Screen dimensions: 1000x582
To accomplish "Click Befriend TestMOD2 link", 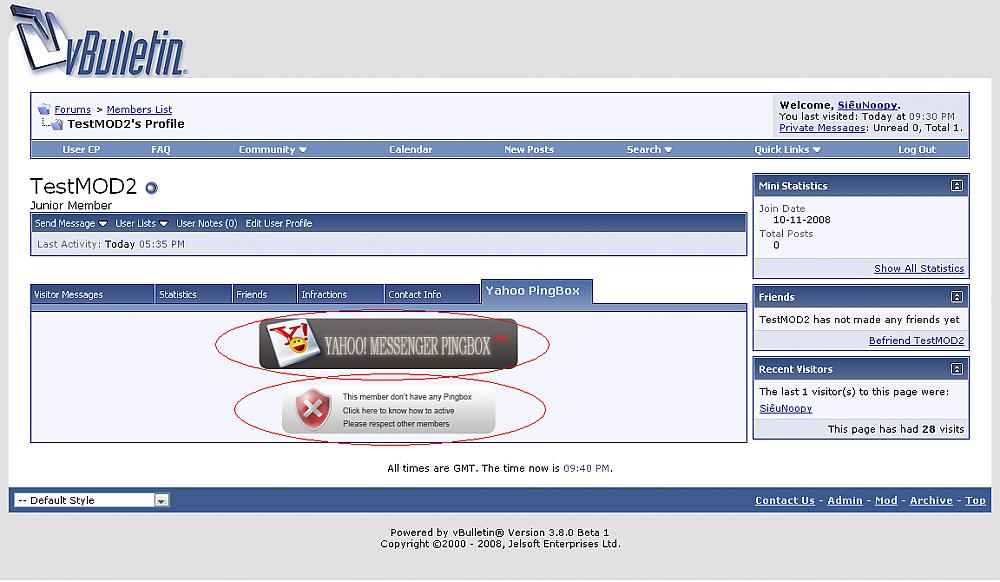I will (916, 341).
